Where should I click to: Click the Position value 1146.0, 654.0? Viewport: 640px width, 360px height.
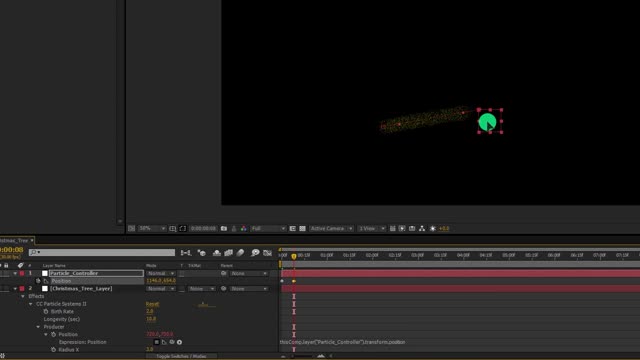[161, 281]
